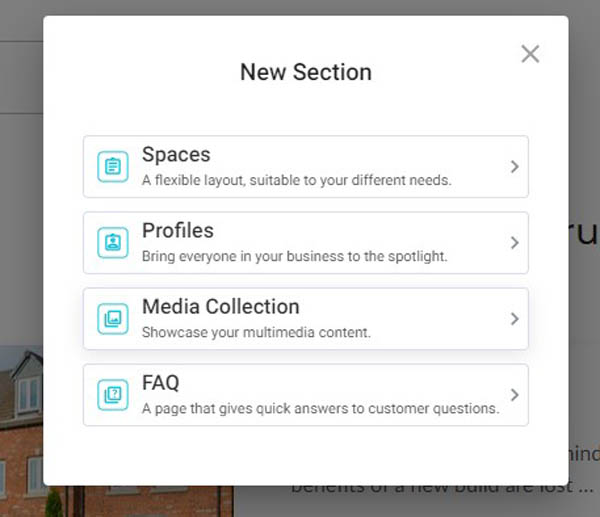Viewport: 600px width, 517px height.
Task: Close the New Section dialog
Action: pos(530,54)
